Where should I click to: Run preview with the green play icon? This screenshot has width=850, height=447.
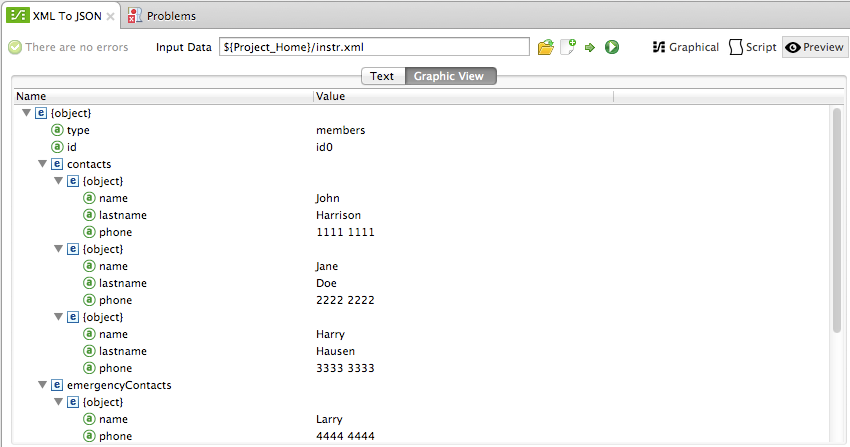coord(612,47)
